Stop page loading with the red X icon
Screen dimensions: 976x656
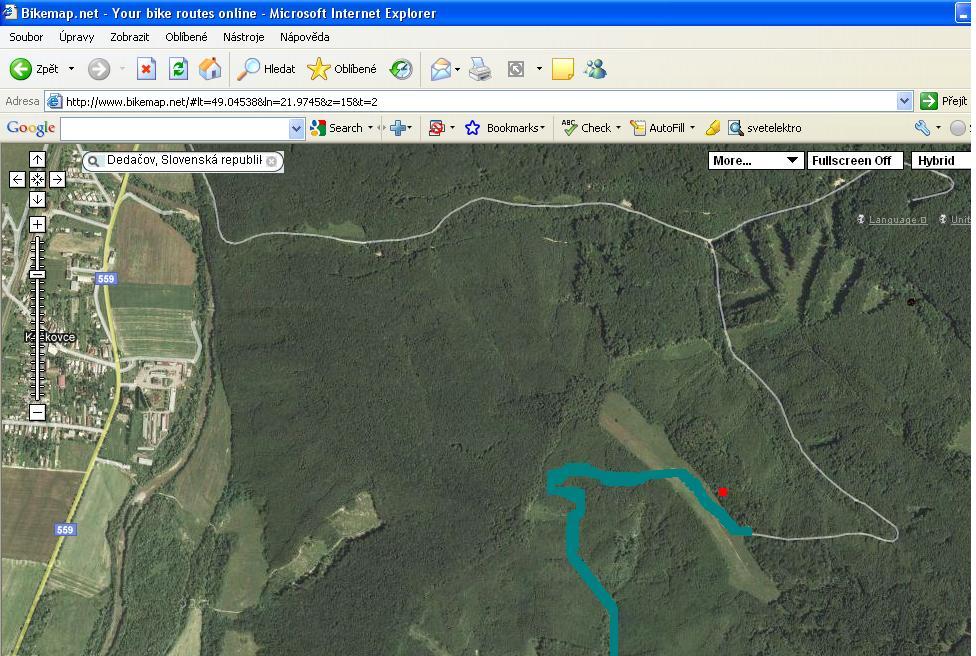[x=146, y=69]
